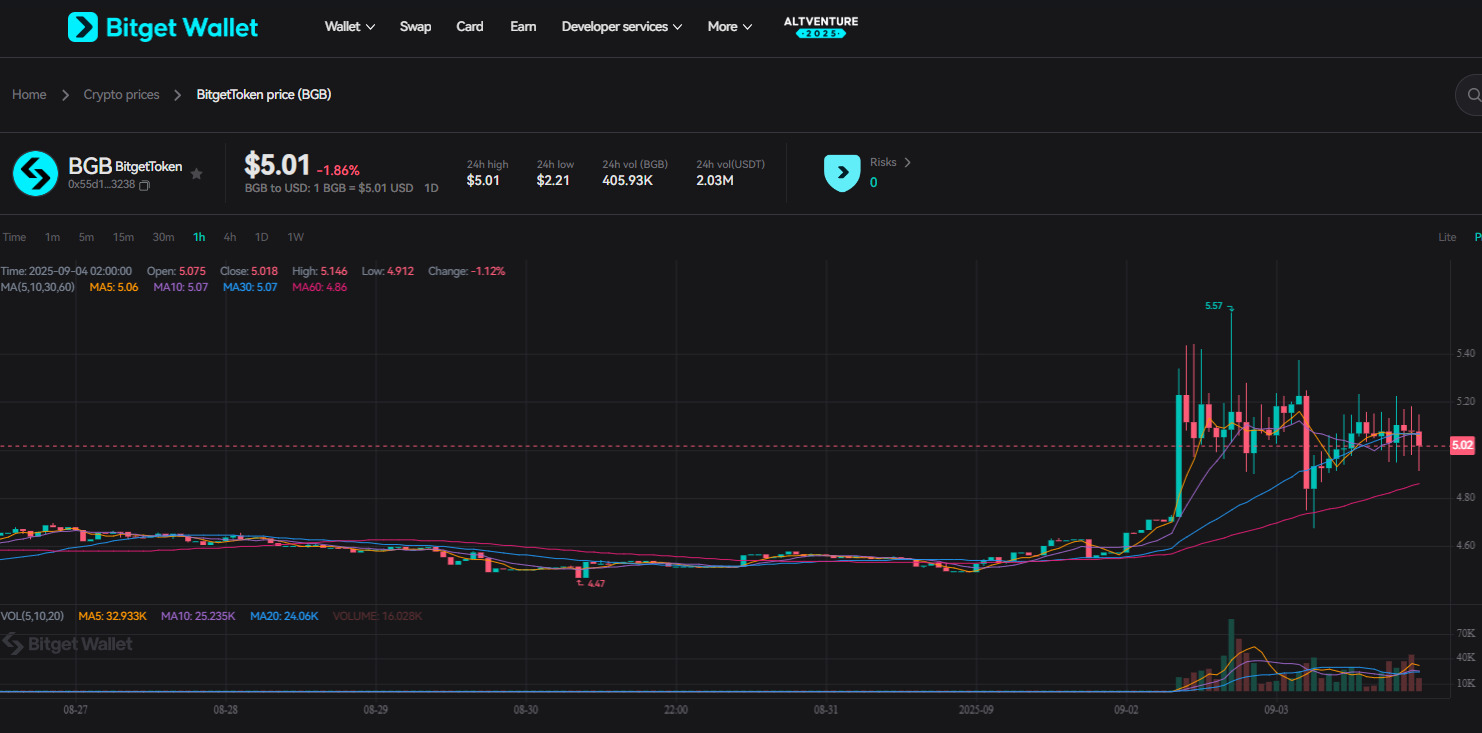Select the 1D chart interval
This screenshot has height=733, width=1482.
[261, 237]
